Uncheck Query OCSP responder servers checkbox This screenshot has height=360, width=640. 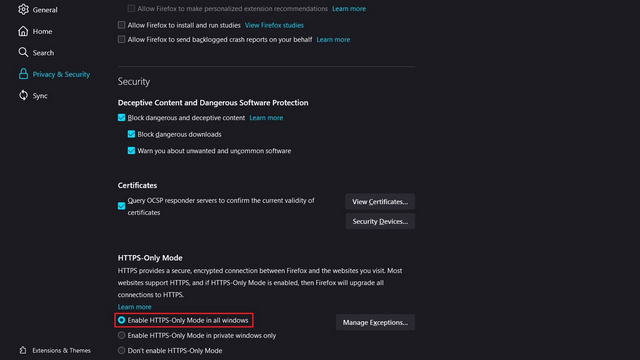pos(122,206)
